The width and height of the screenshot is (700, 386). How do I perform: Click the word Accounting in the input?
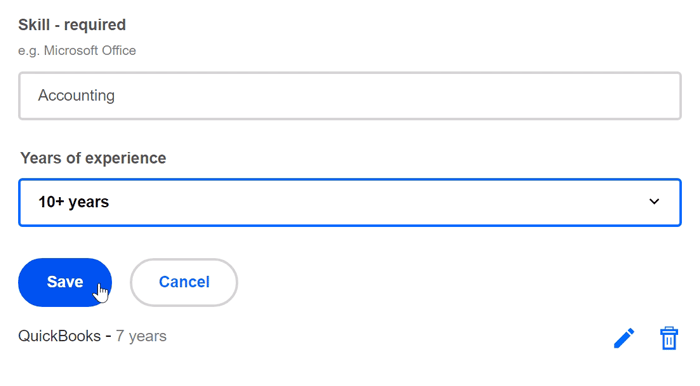click(76, 95)
